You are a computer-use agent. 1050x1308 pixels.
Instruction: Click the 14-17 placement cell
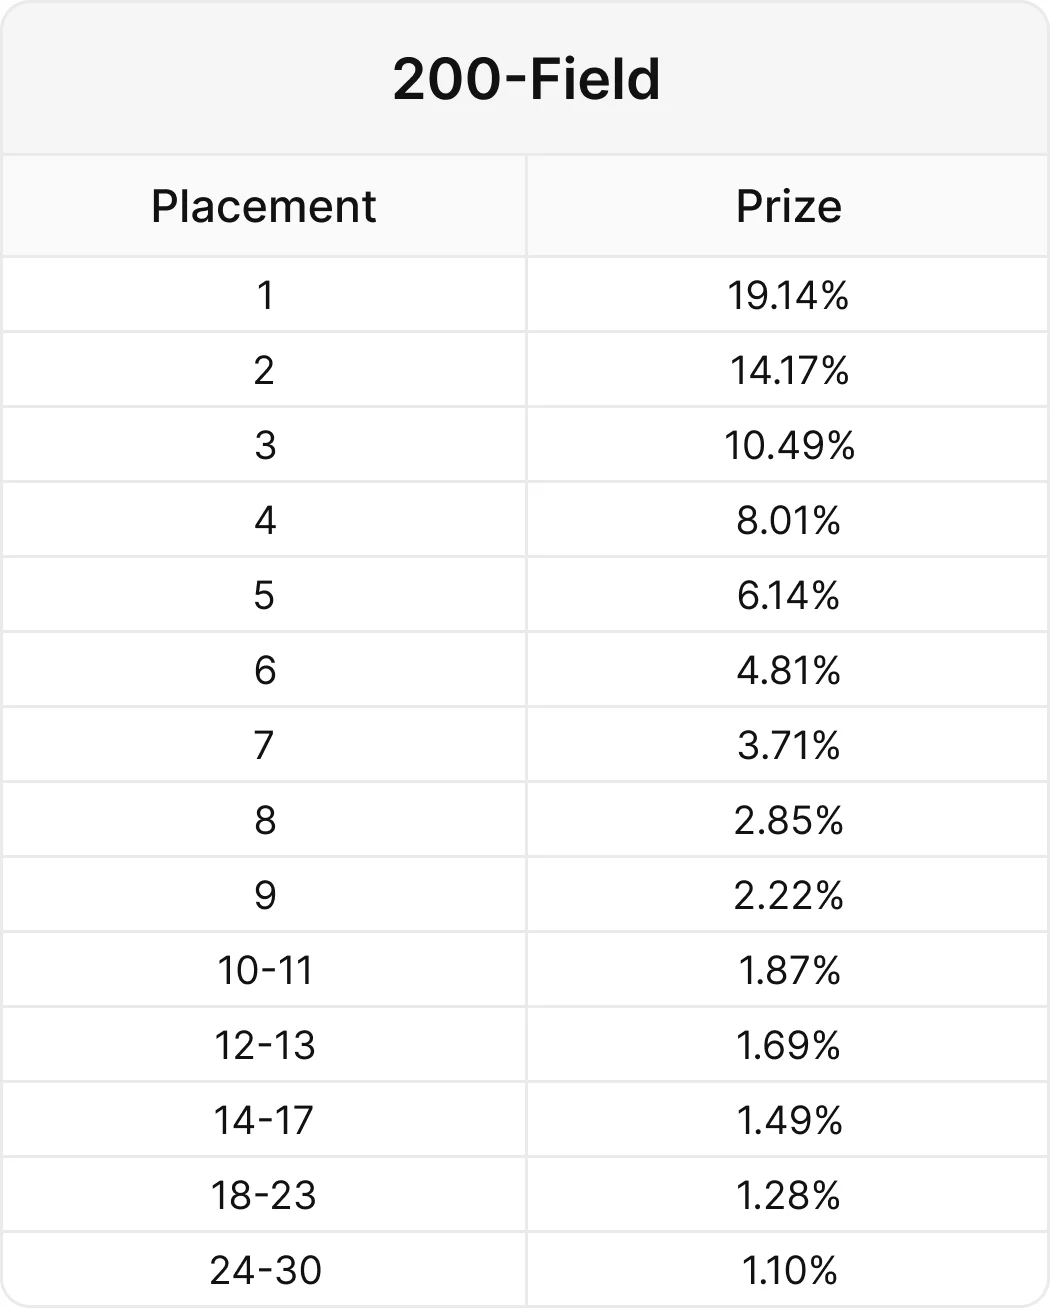(264, 1120)
